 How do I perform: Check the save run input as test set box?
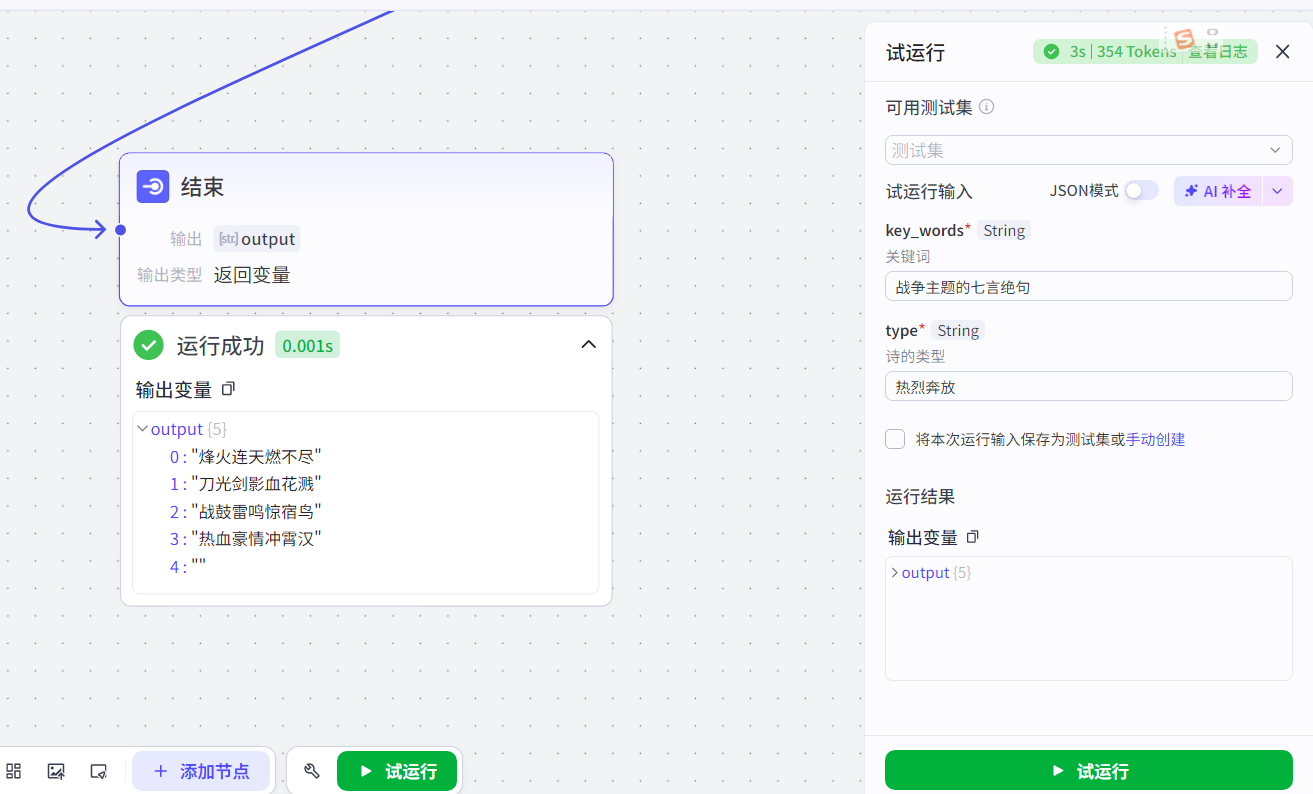click(895, 439)
